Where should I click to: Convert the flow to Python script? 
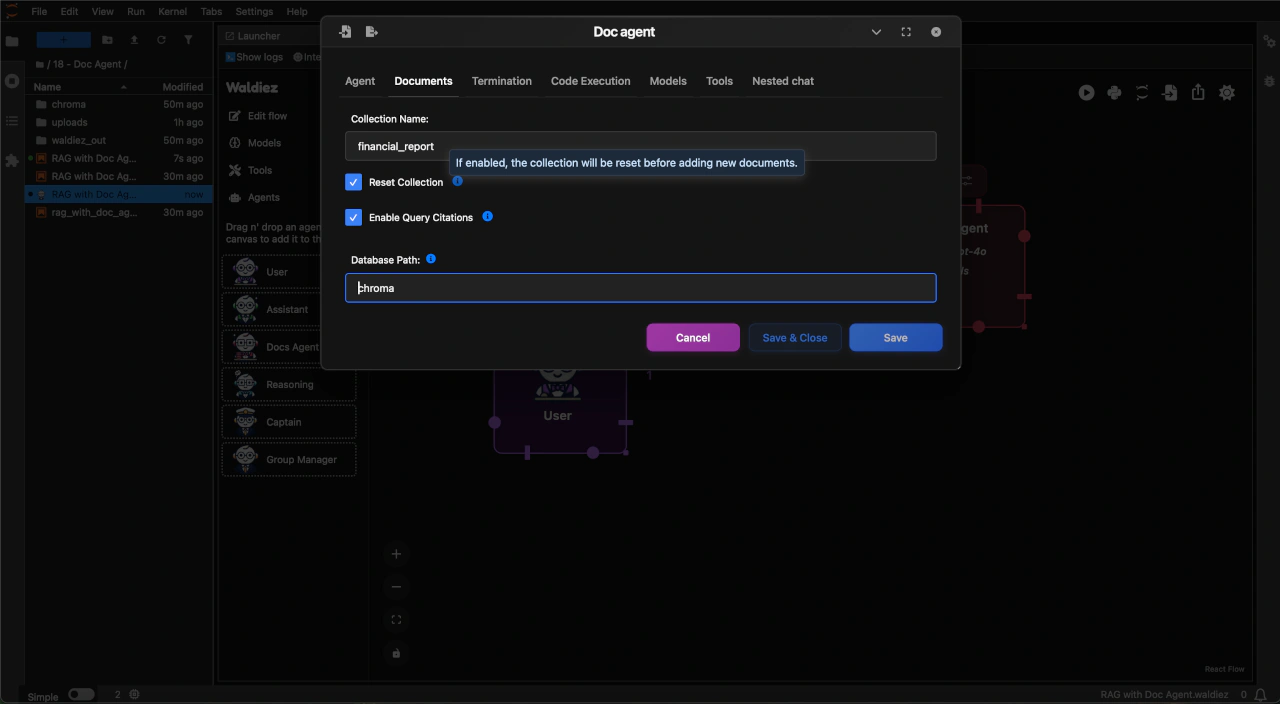point(1114,92)
